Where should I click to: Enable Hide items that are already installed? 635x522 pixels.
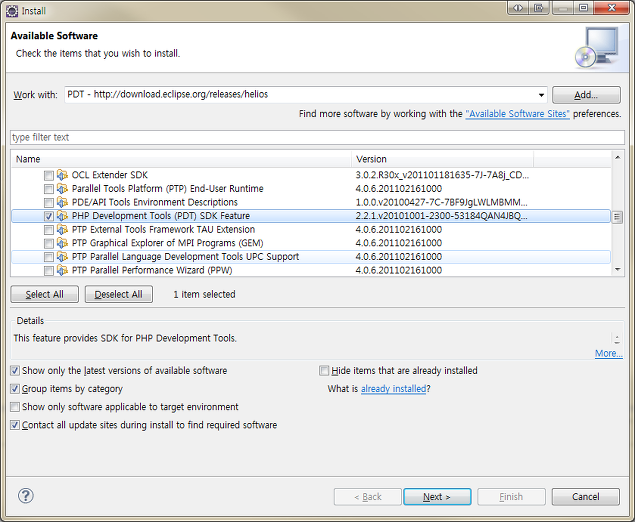[x=324, y=371]
